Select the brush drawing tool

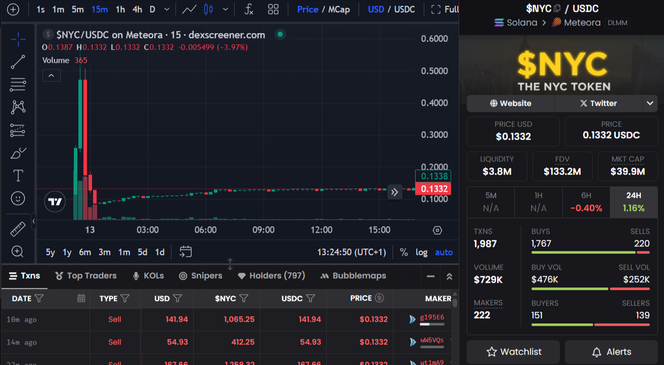tap(18, 153)
